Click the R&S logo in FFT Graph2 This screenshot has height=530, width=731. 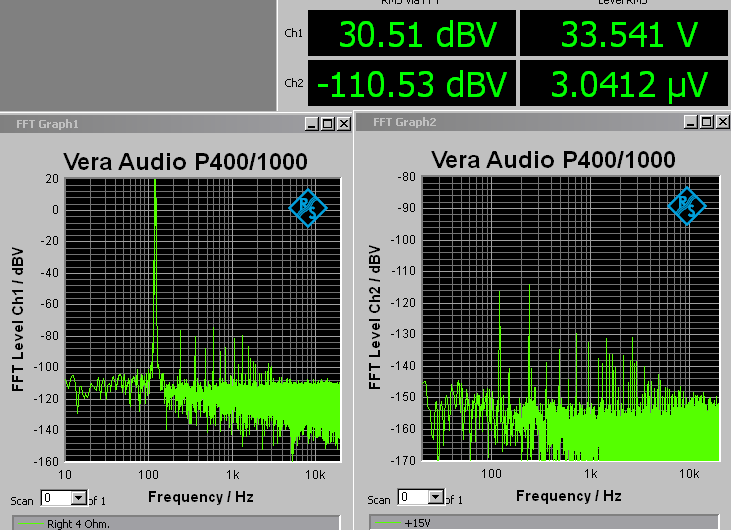point(687,206)
